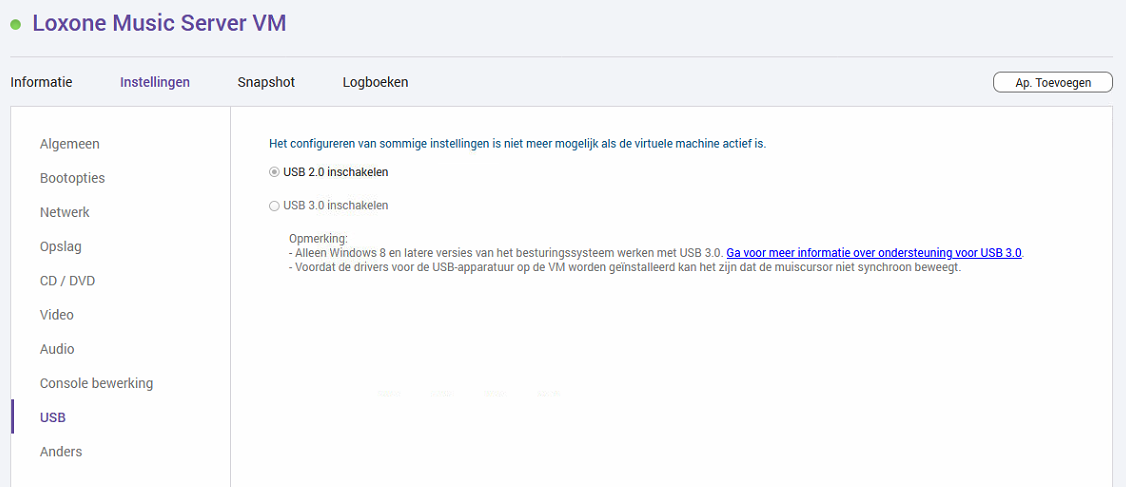This screenshot has height=487, width=1126.
Task: Click the Loxone Music Server VM title
Action: tap(159, 23)
